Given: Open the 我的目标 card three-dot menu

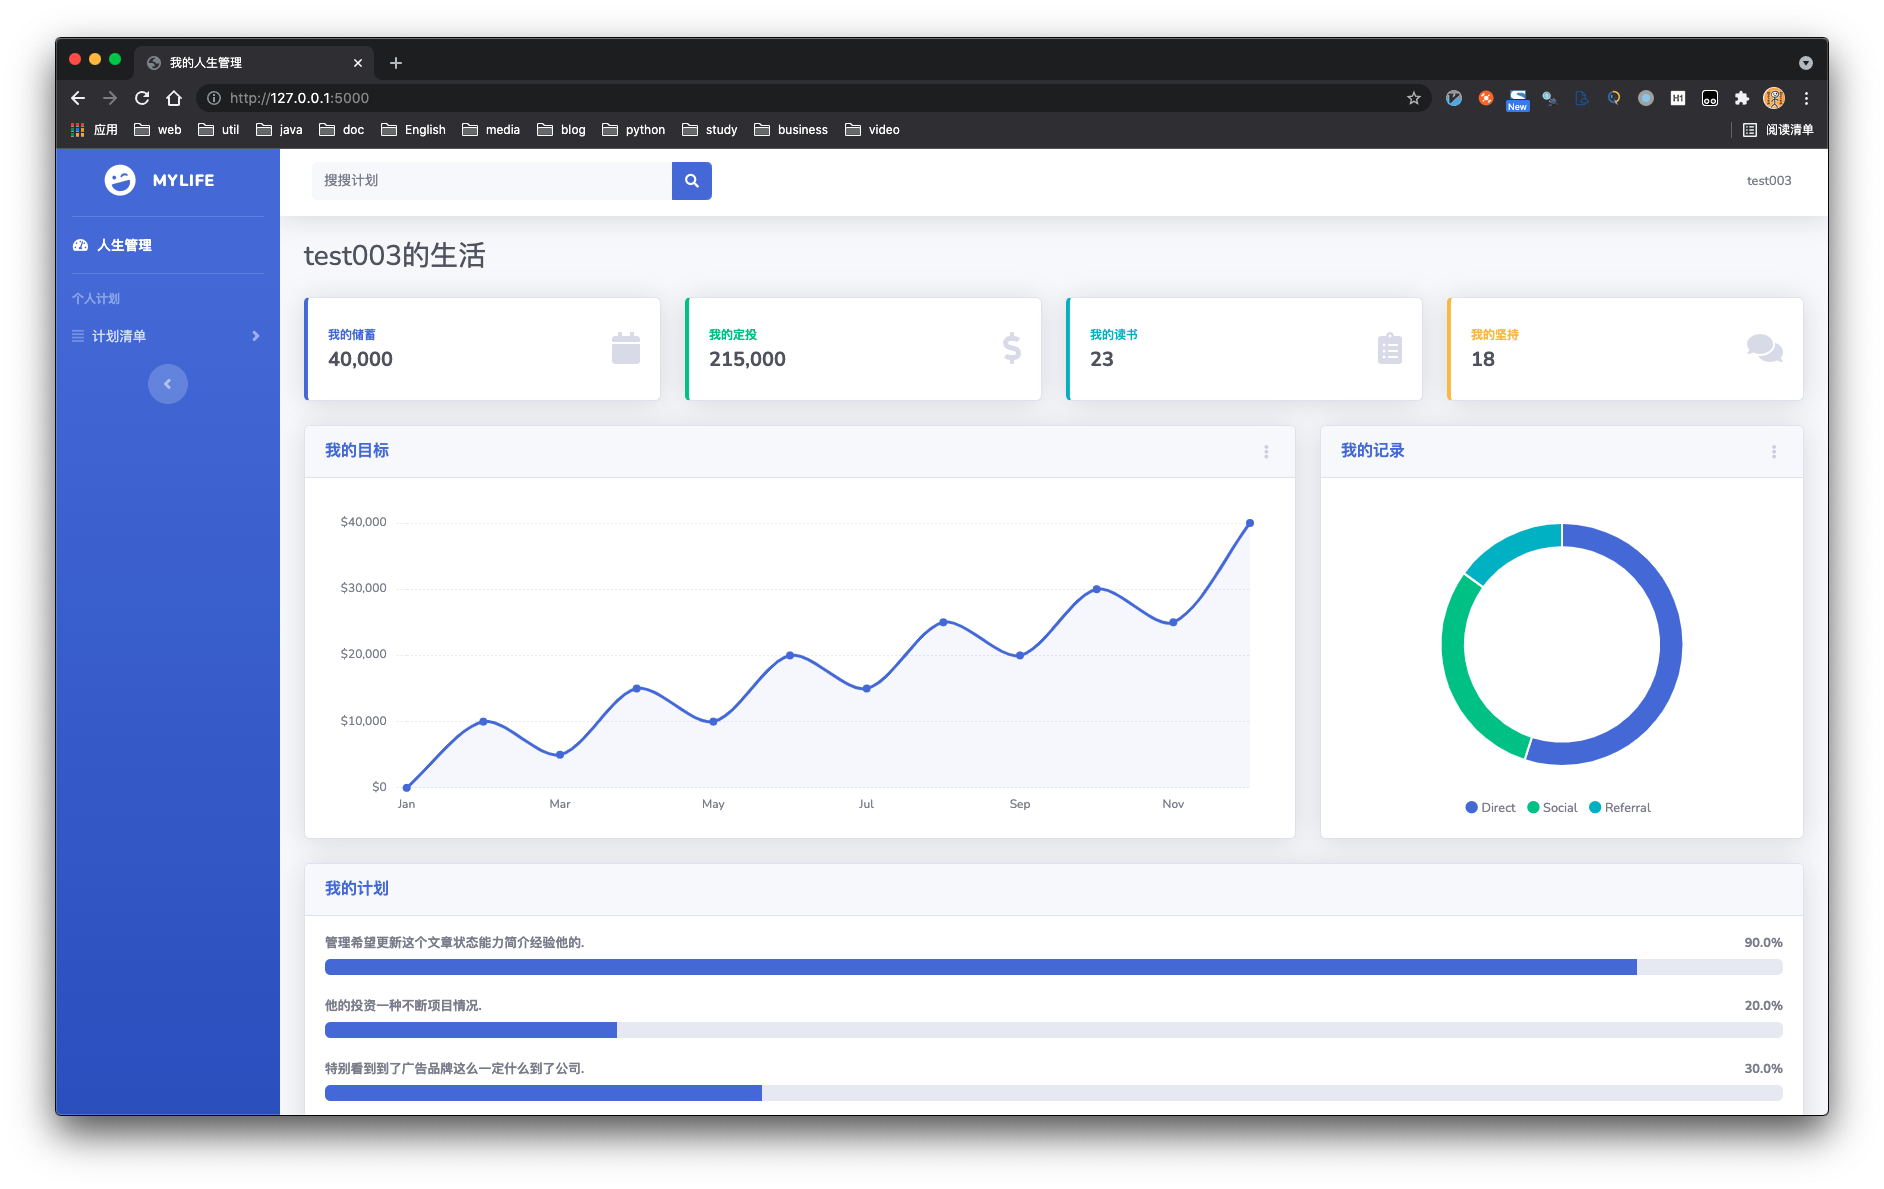Looking at the screenshot, I should point(1266,452).
